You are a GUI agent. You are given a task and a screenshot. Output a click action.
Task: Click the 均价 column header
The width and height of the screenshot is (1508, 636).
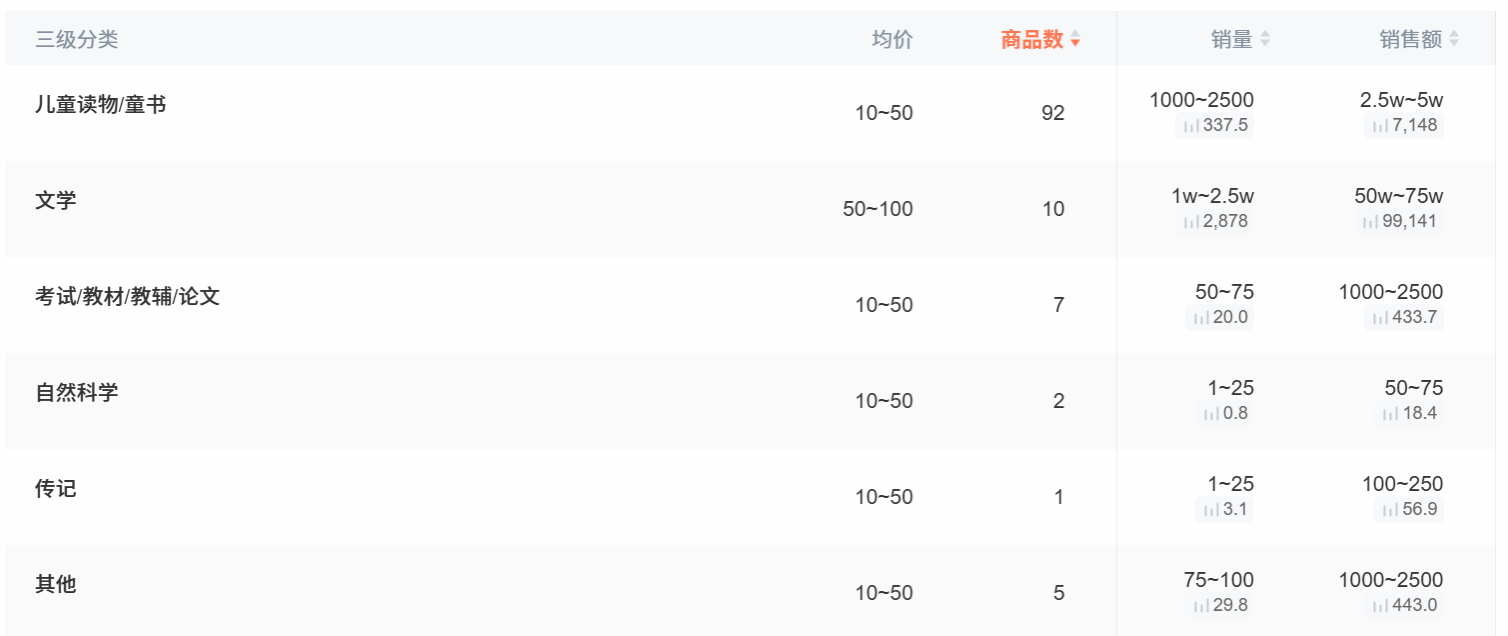coord(892,39)
